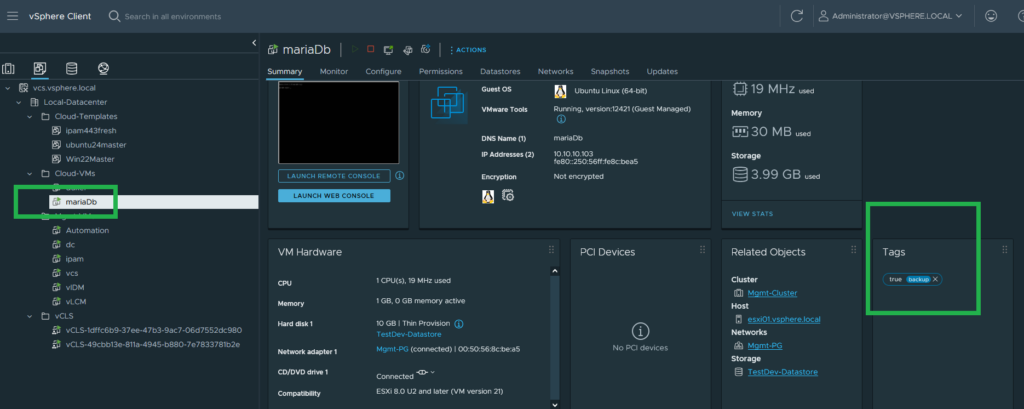This screenshot has width=1024, height=409.
Task: Click Edit Settings icon in mariaDb toolbar
Action: point(407,50)
